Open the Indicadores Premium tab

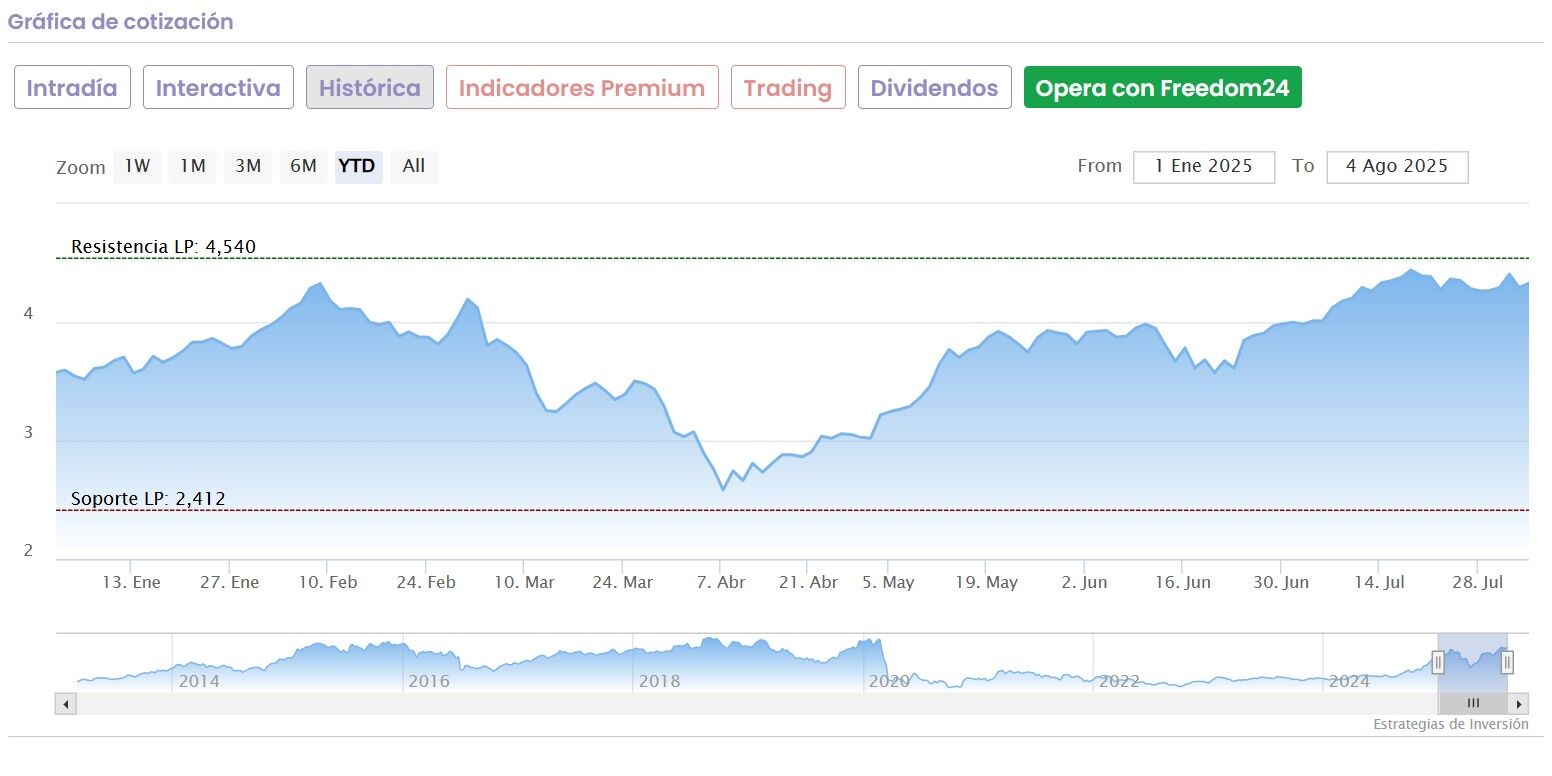coord(582,88)
